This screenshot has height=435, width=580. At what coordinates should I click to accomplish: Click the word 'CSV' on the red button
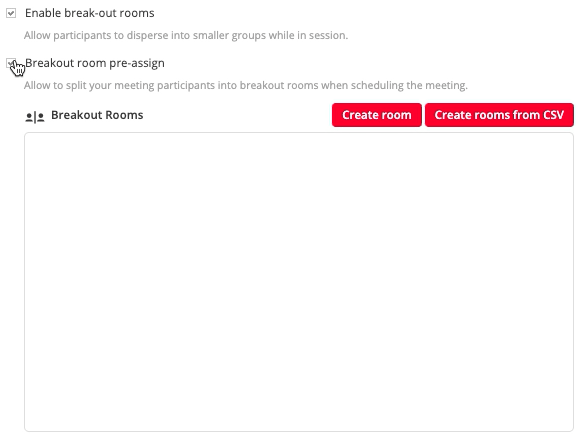point(553,115)
